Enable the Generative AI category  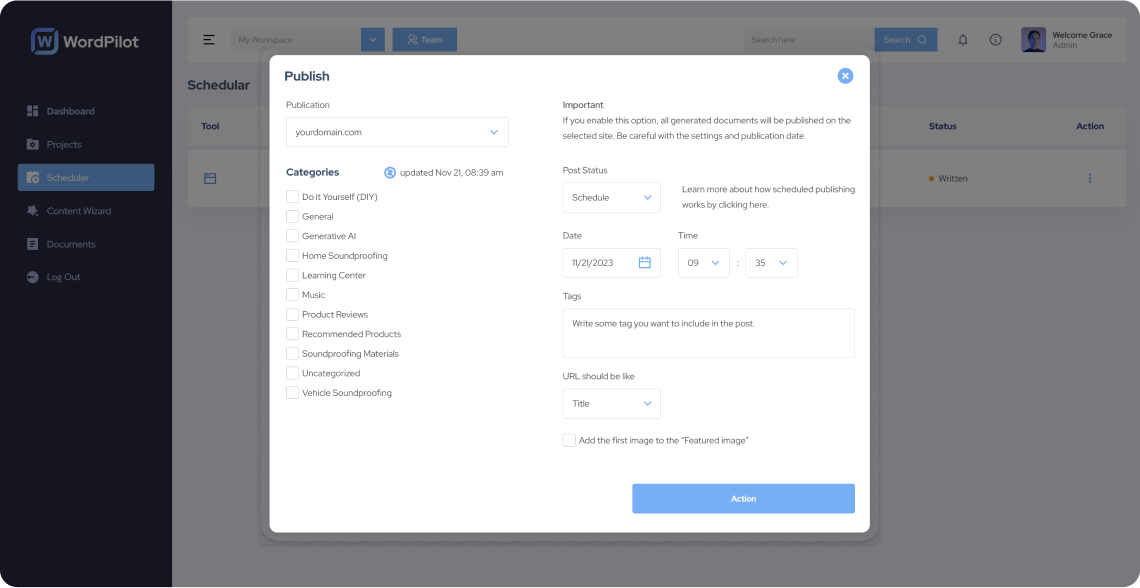tap(291, 236)
